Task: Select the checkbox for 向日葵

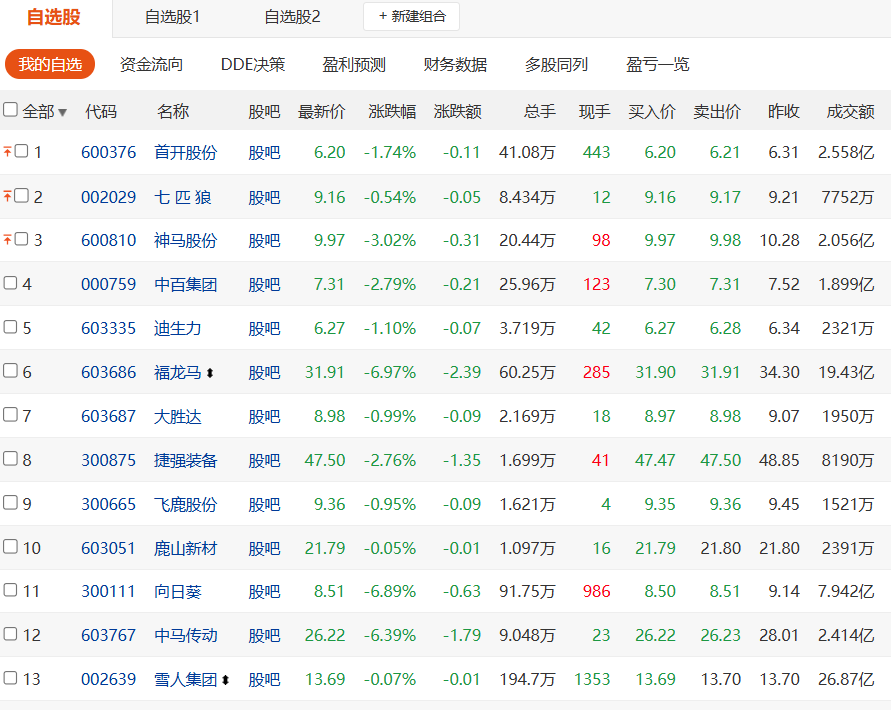Action: coord(10,590)
